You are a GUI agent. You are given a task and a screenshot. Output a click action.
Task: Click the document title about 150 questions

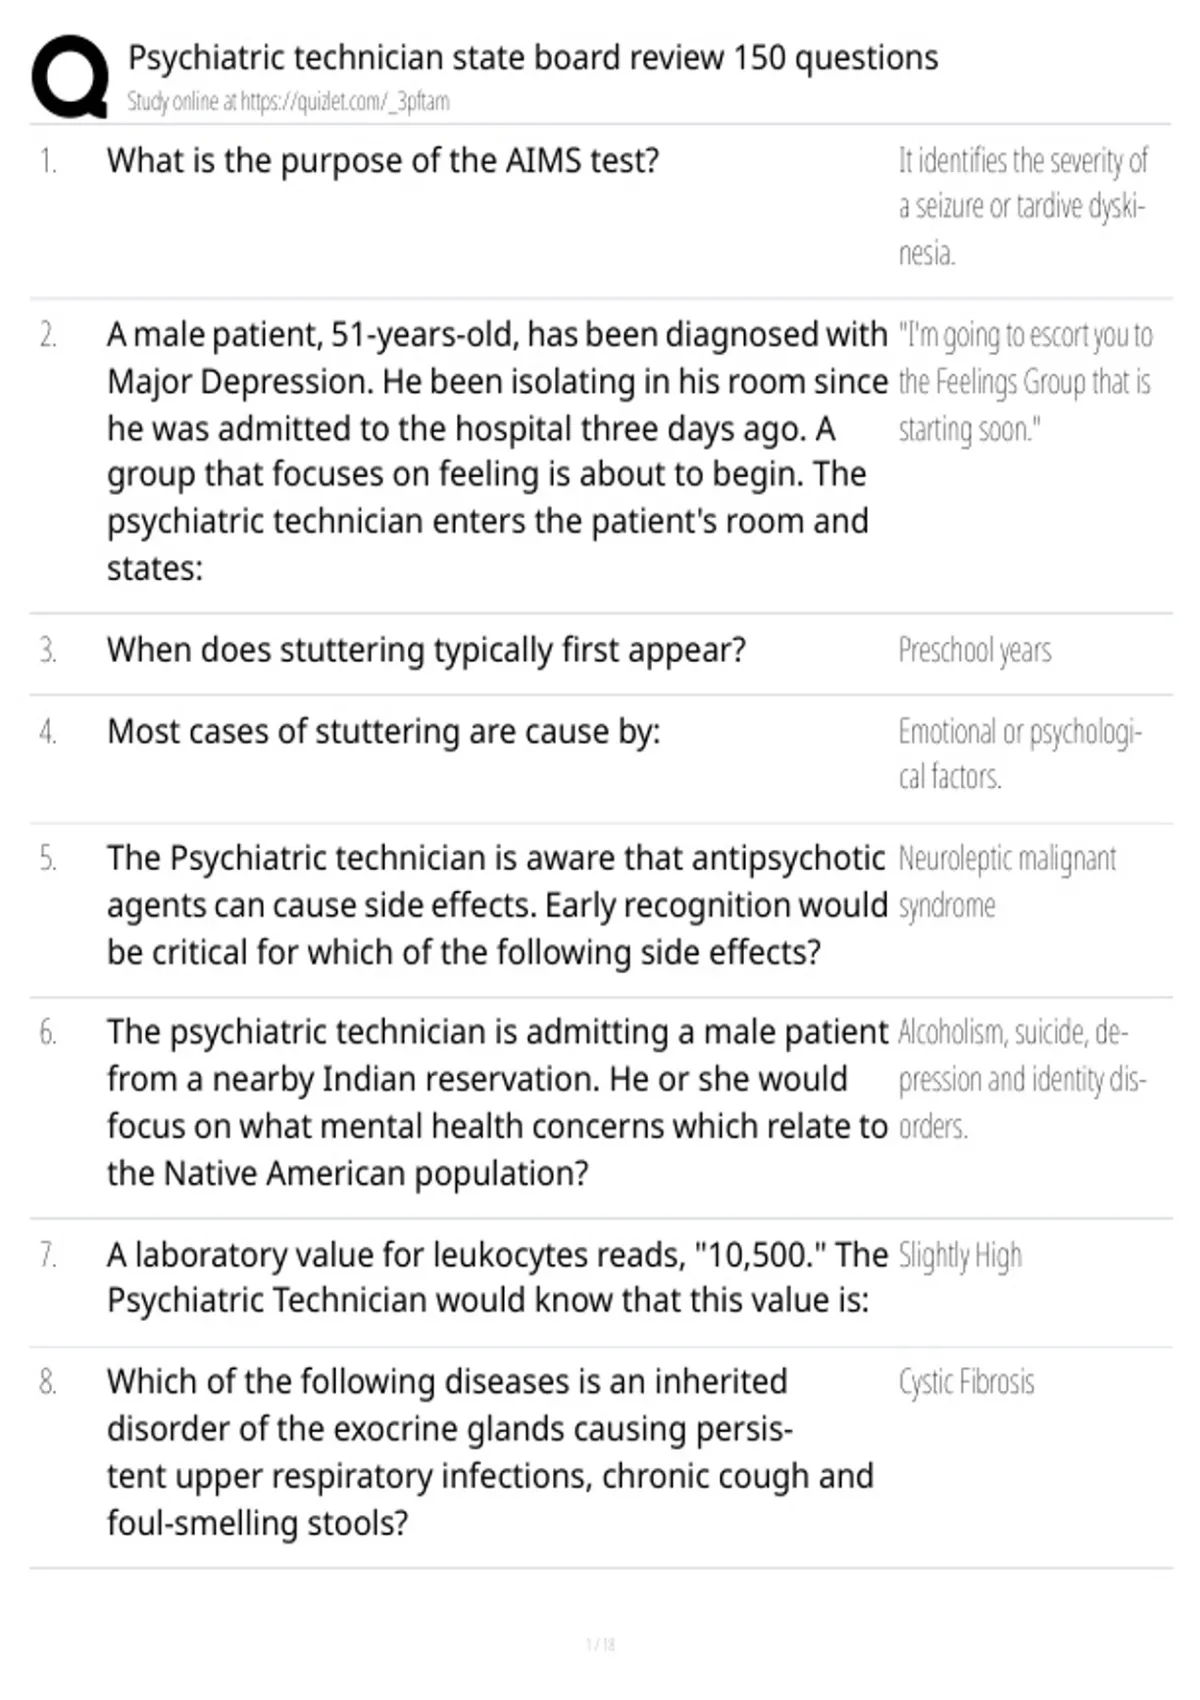[533, 58]
